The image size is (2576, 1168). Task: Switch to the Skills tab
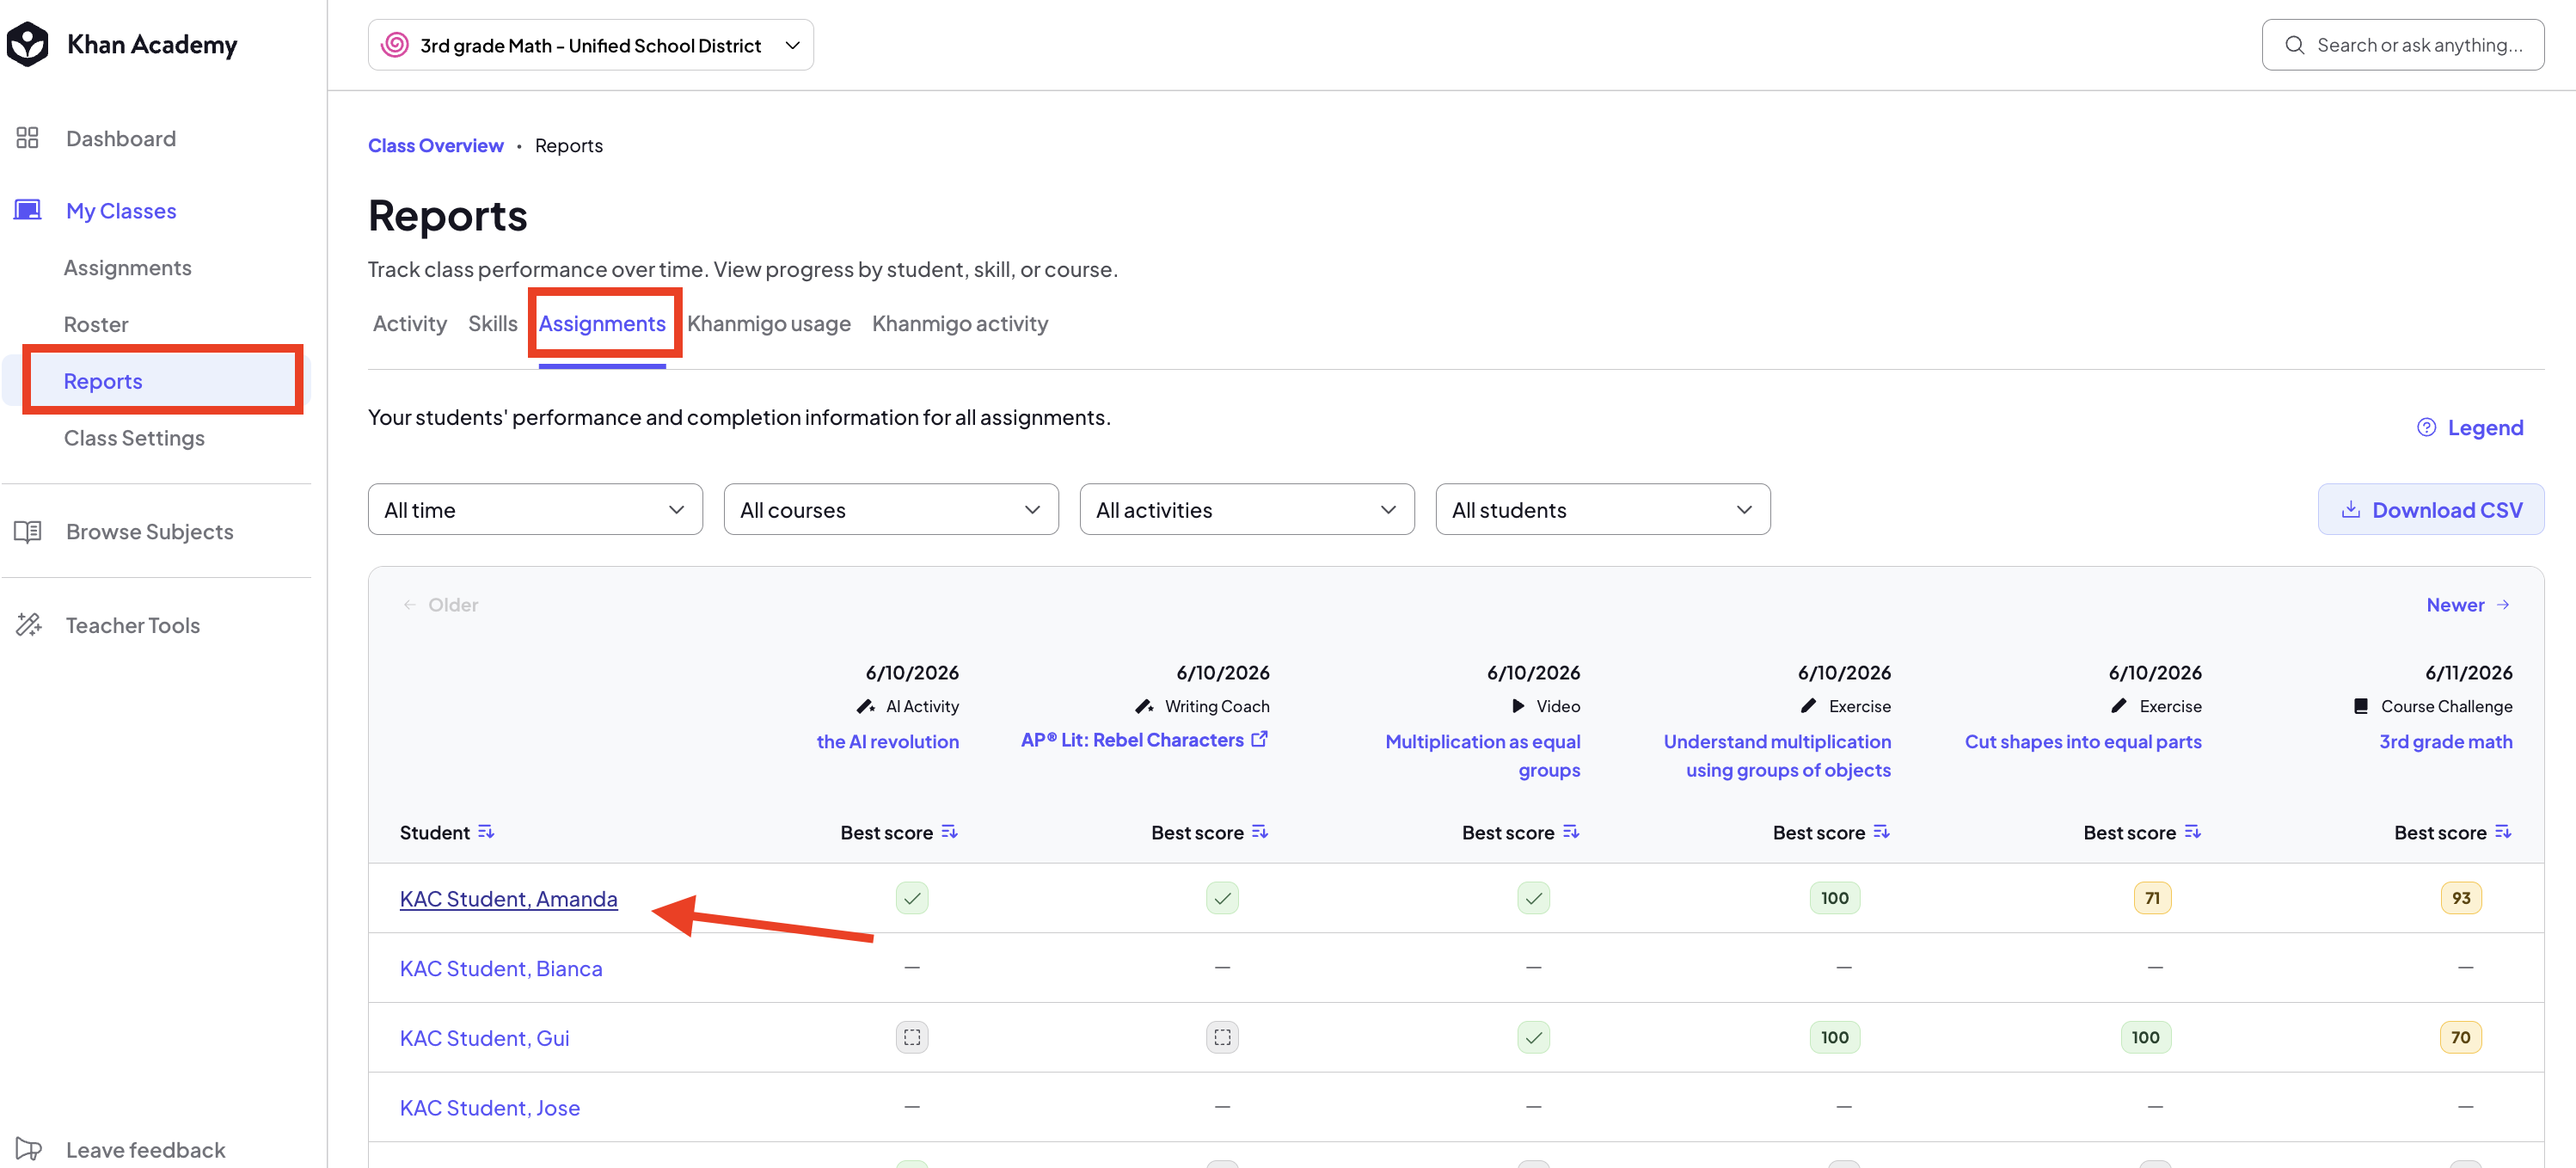point(493,324)
